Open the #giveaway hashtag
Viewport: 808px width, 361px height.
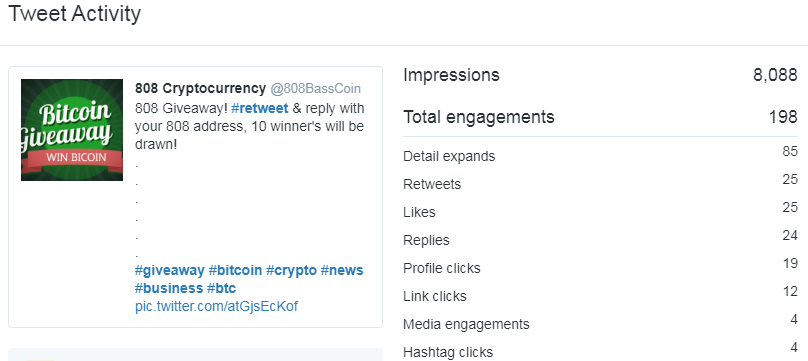[x=170, y=270]
